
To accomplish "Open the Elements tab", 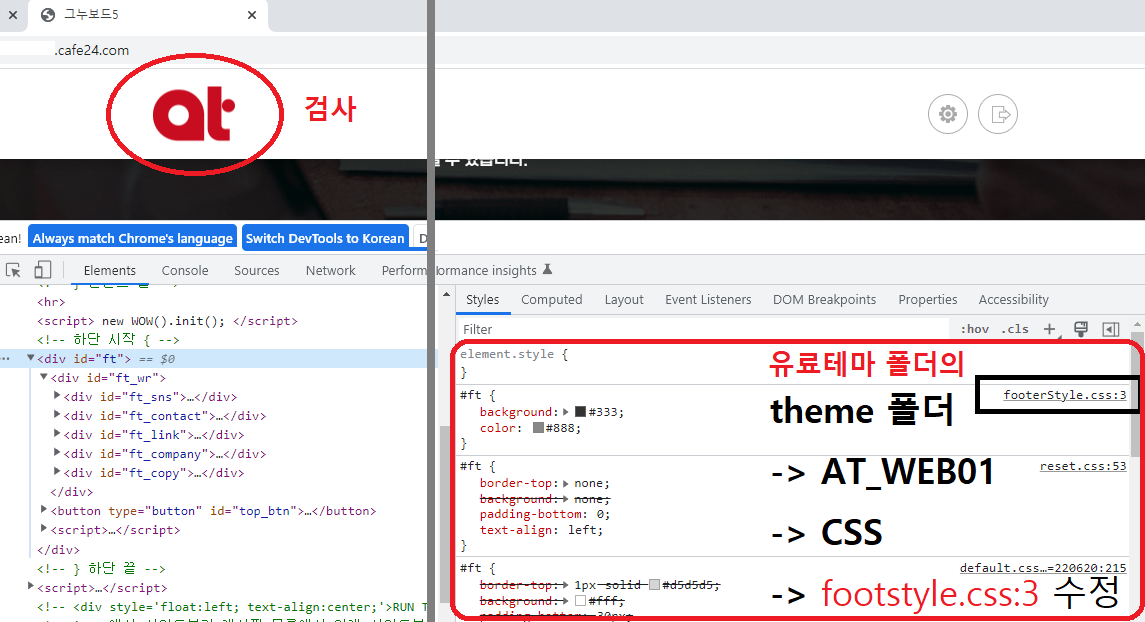I will [x=110, y=270].
